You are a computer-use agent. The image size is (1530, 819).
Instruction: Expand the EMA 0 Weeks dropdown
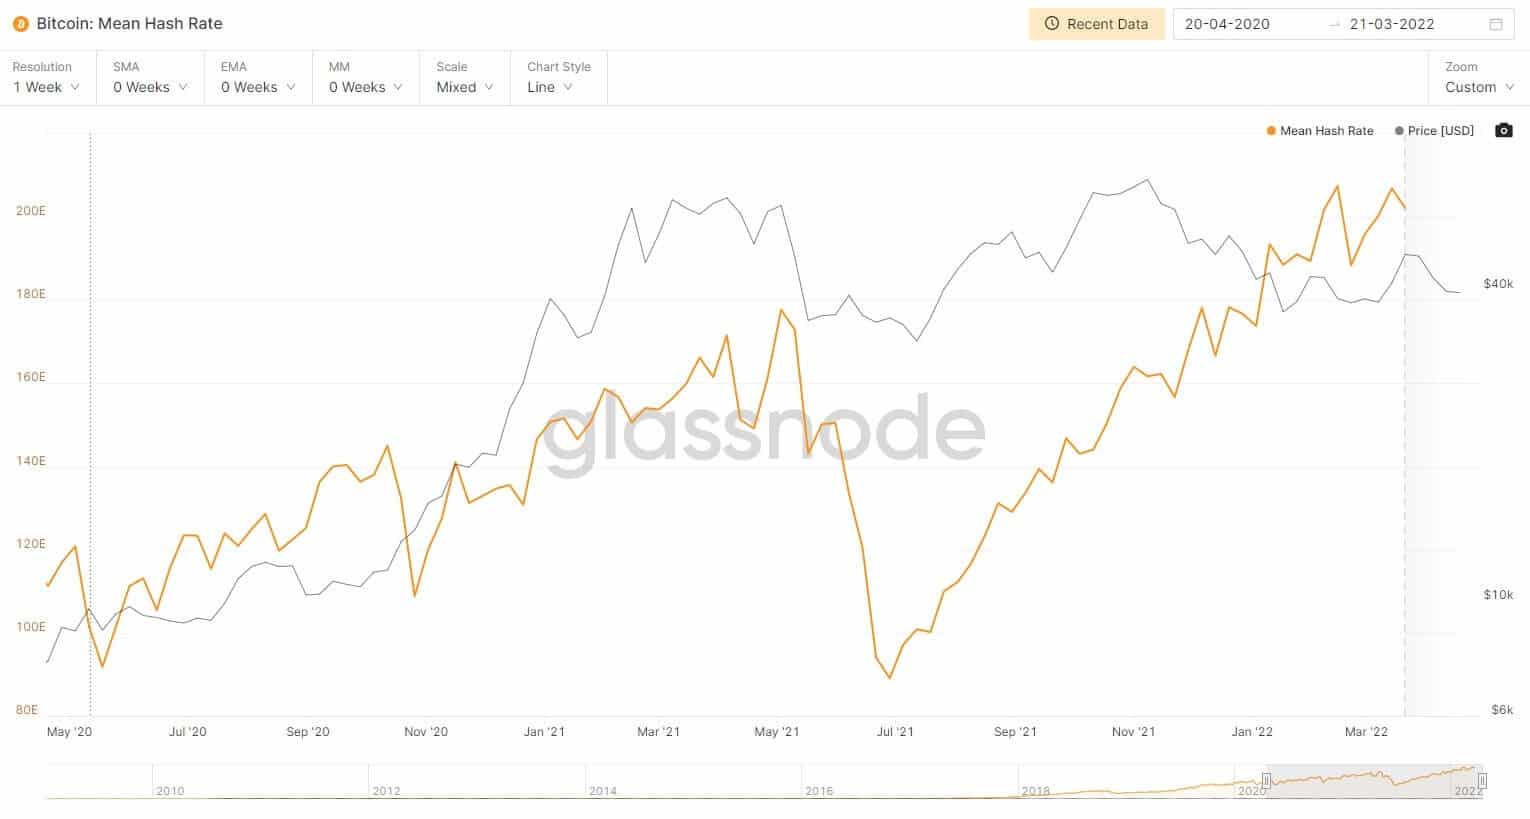coord(258,78)
